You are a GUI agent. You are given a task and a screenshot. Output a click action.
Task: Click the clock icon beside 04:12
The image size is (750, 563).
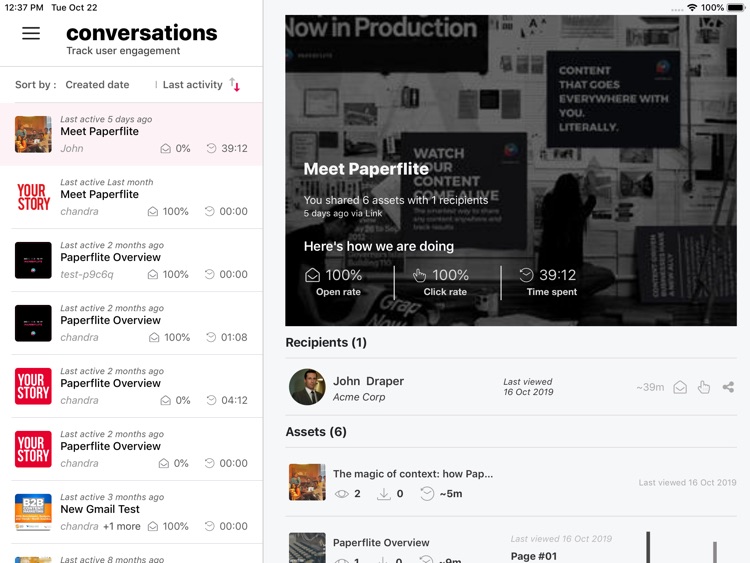click(211, 400)
